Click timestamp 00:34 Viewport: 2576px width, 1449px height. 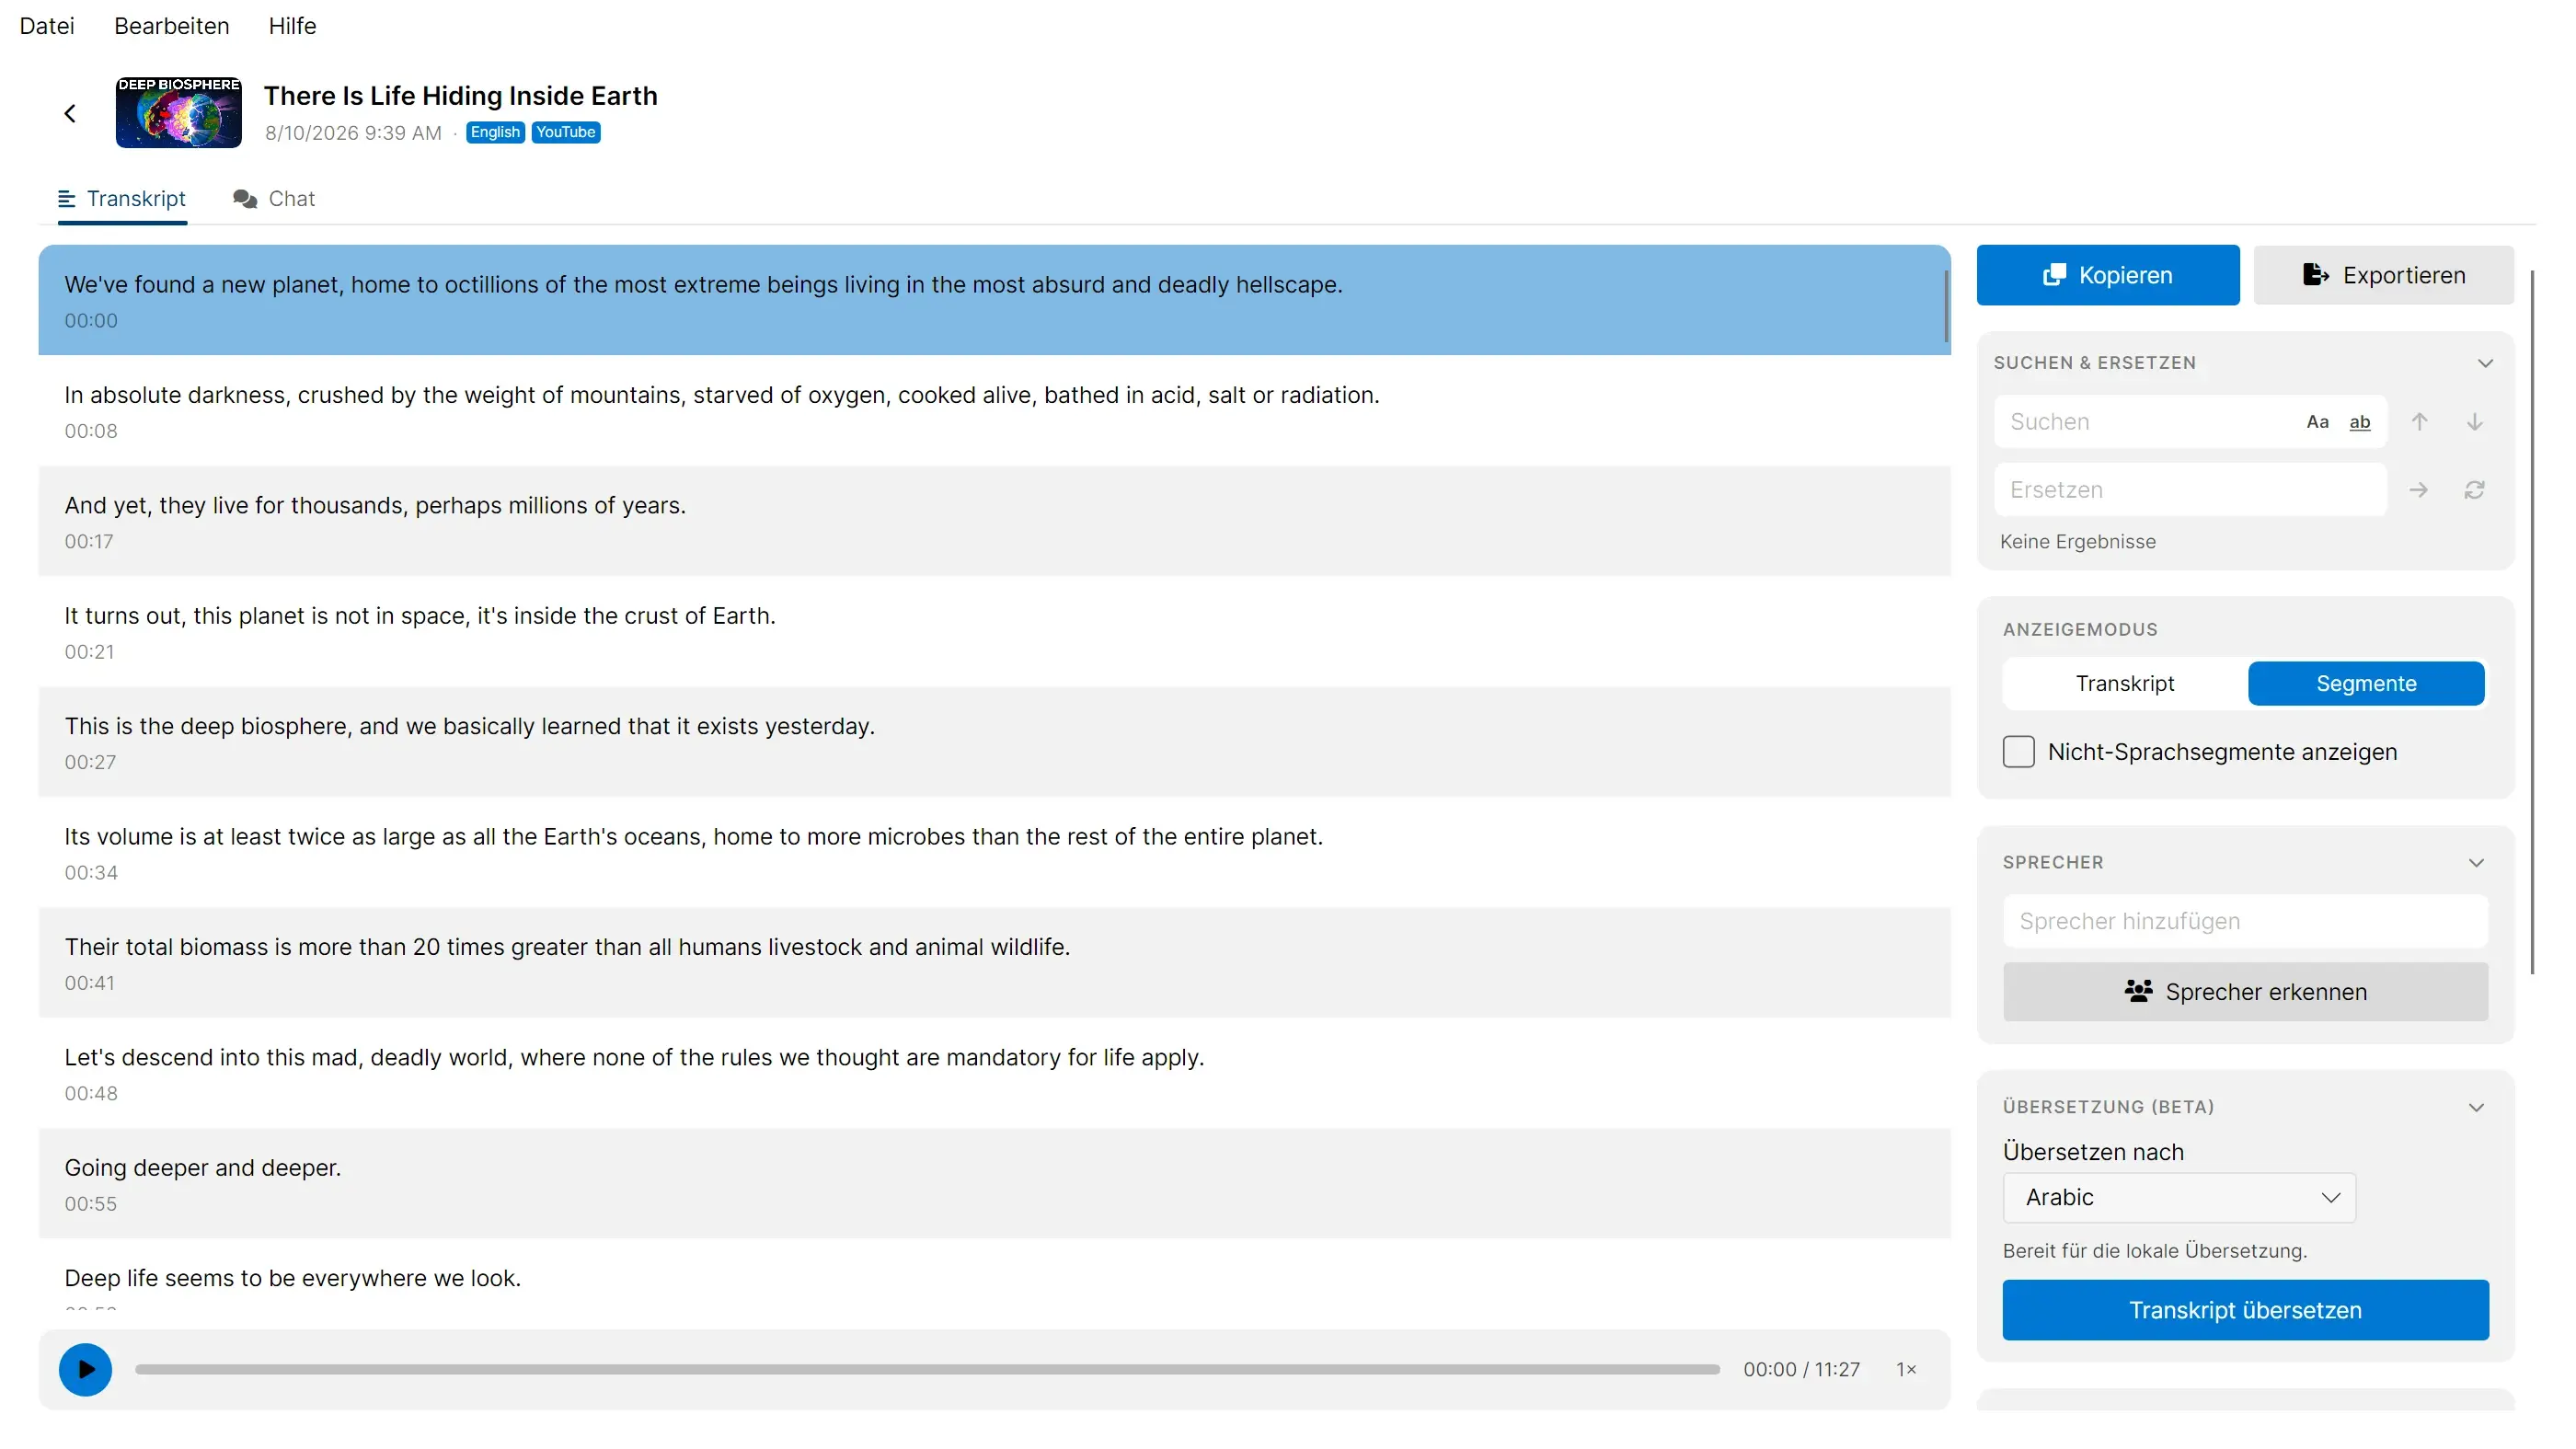click(91, 873)
